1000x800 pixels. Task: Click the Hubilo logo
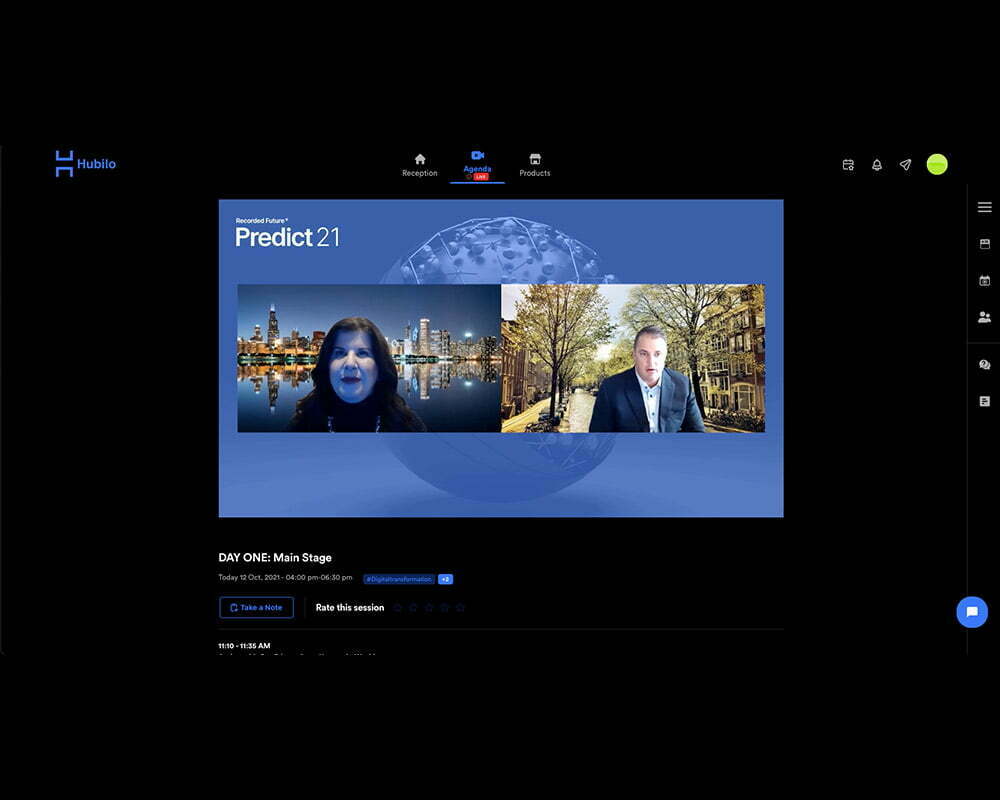85,164
